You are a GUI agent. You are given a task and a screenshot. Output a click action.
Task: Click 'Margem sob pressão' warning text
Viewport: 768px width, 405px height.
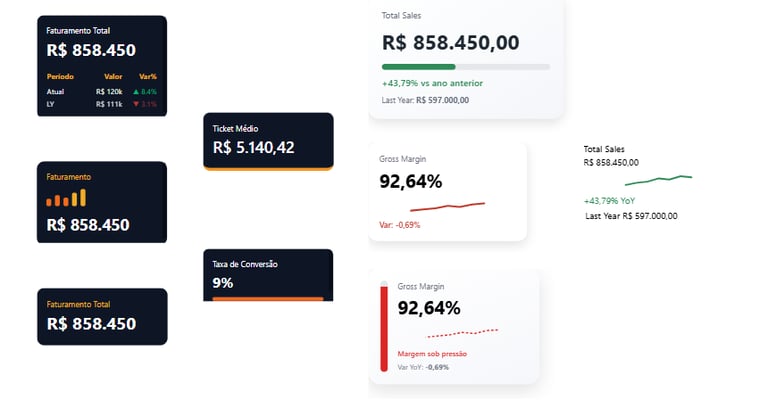click(x=432, y=354)
